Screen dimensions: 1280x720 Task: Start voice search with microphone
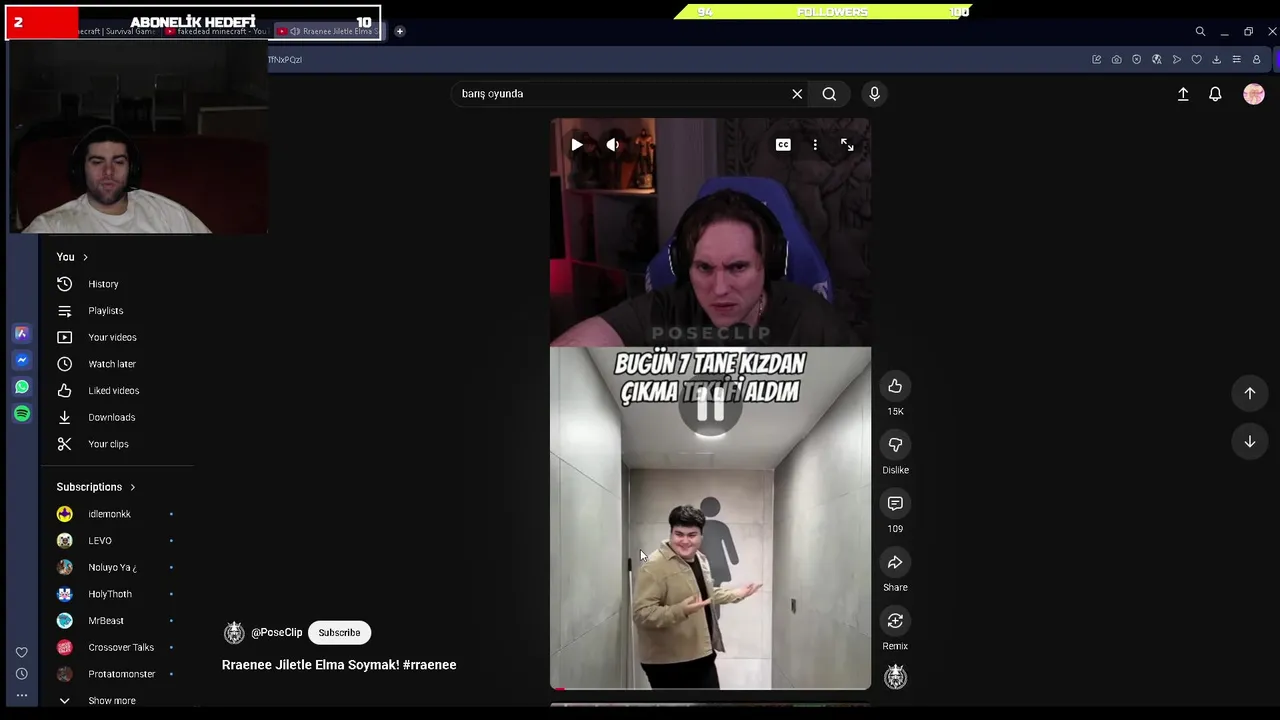point(874,94)
